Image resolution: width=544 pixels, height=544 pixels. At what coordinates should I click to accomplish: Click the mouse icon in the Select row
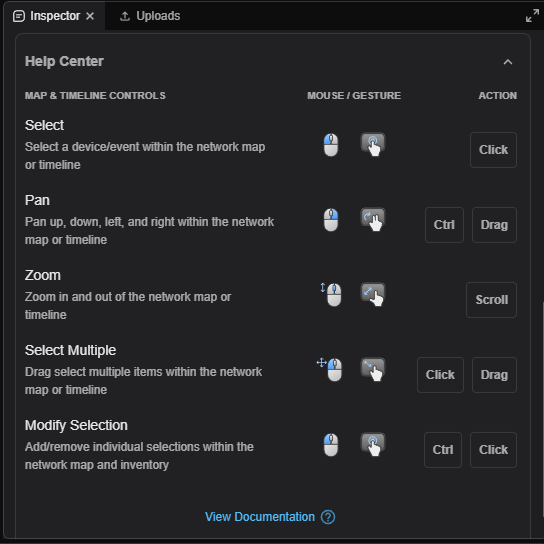(x=331, y=145)
